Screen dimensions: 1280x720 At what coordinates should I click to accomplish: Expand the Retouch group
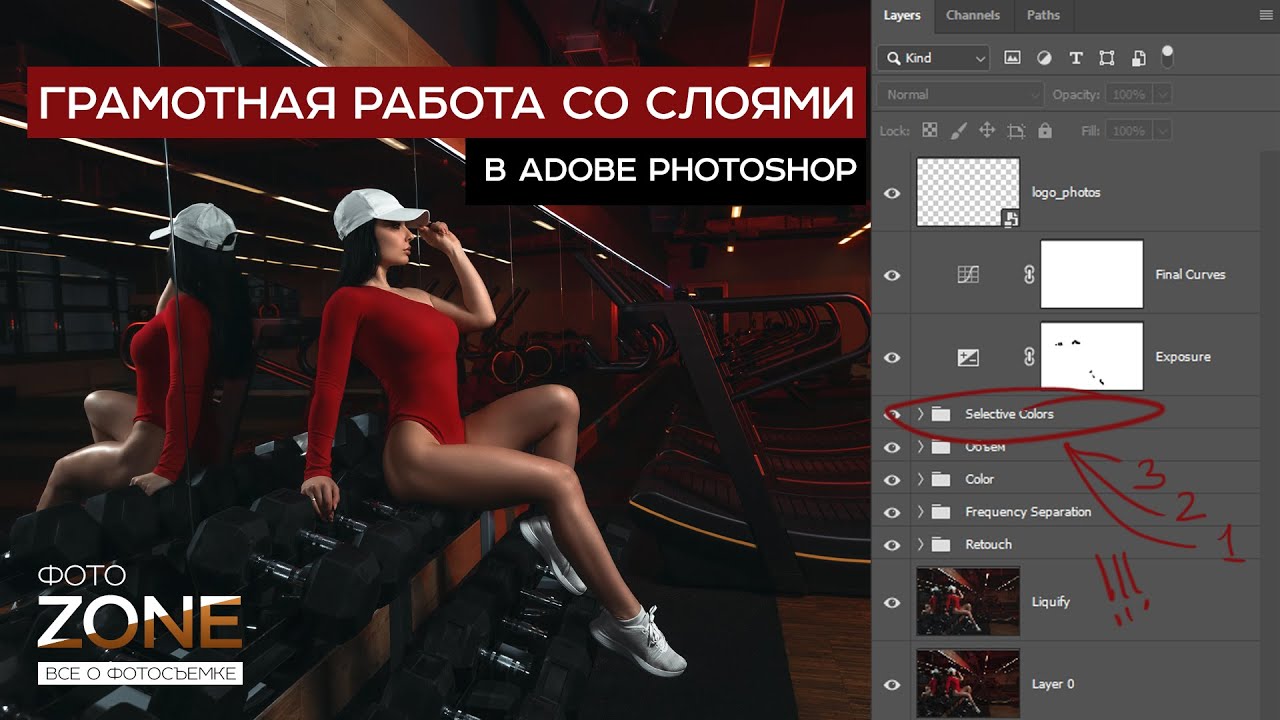tap(920, 544)
